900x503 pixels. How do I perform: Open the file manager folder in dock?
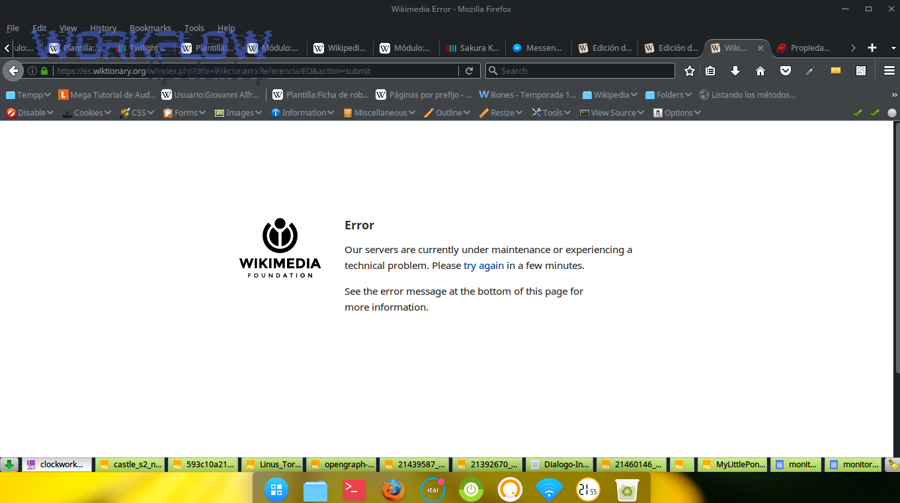315,490
